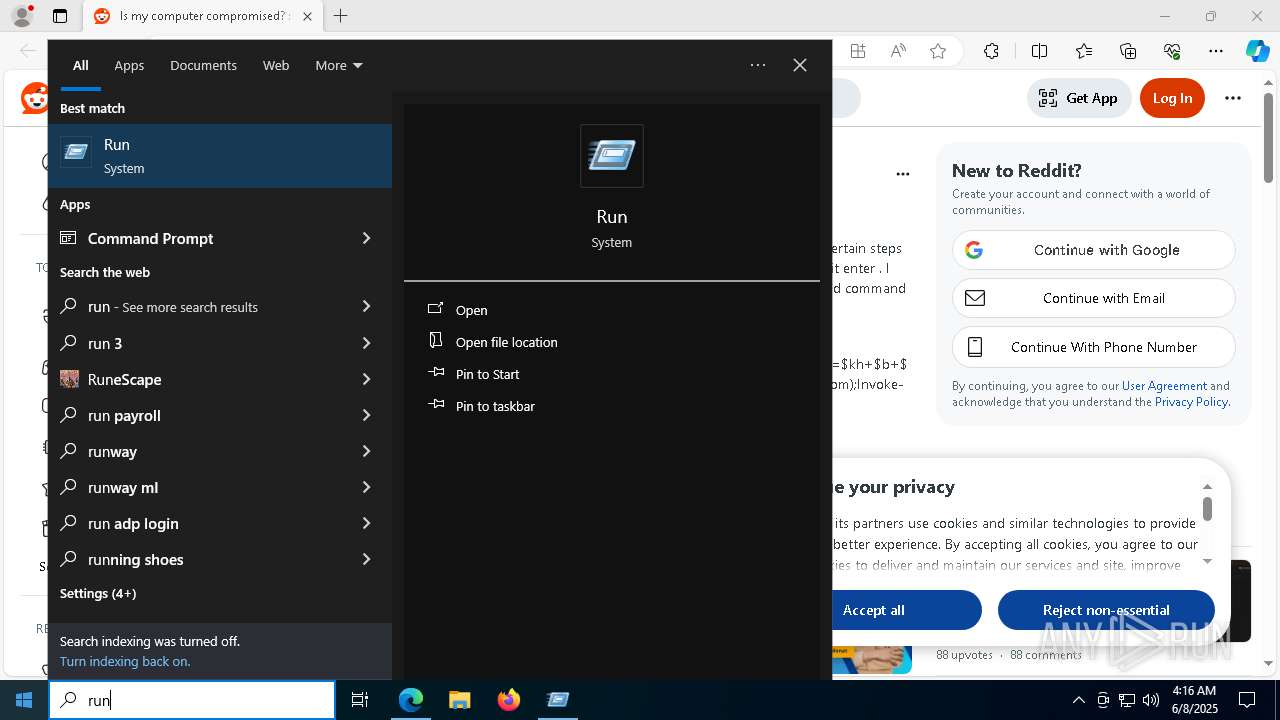Show hidden system tray icons
This screenshot has width=1280, height=720.
[x=1078, y=700]
